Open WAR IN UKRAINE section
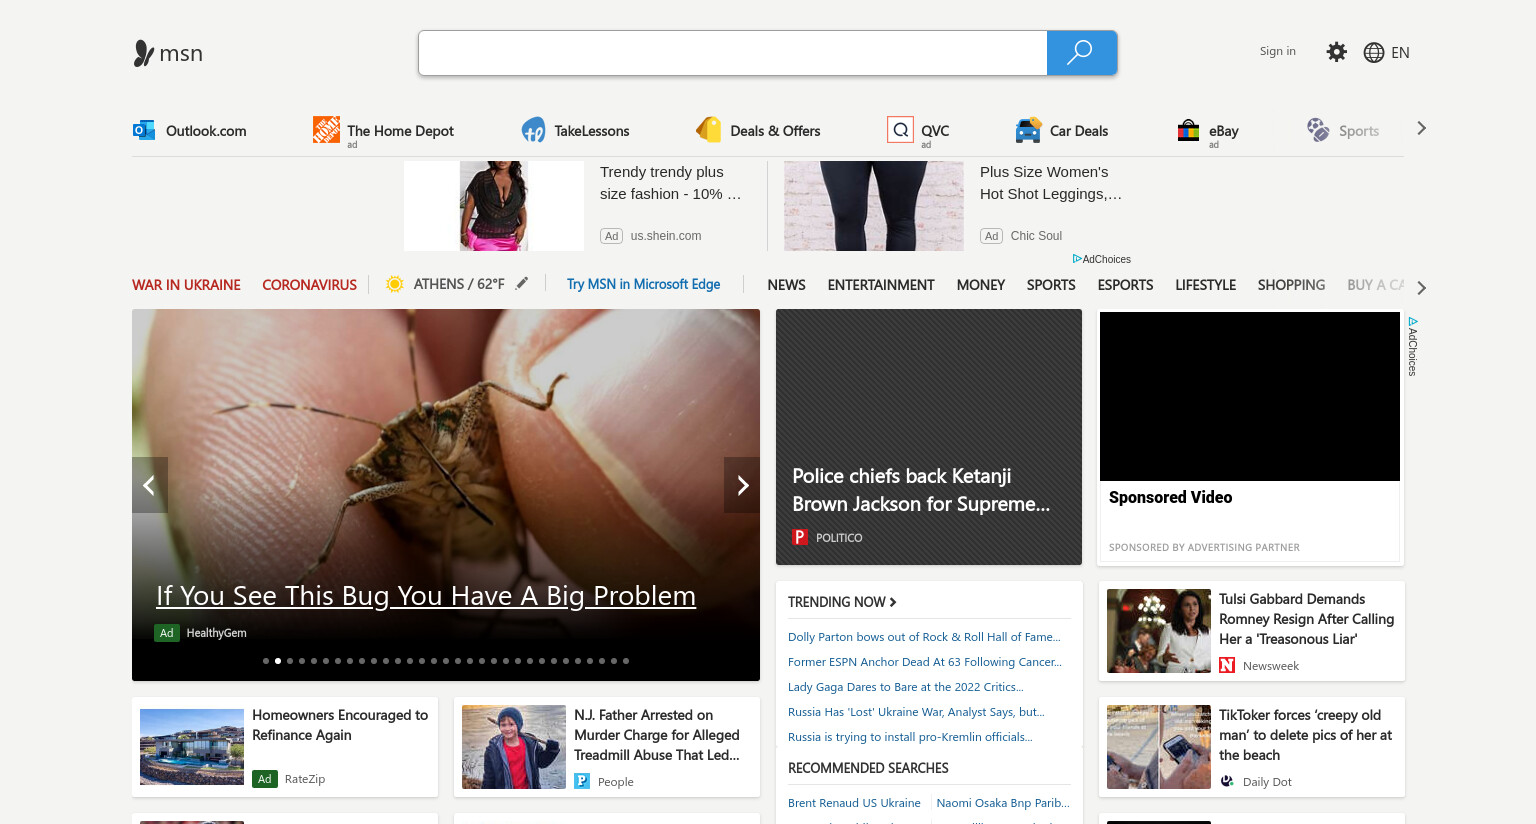The height and width of the screenshot is (824, 1536). click(186, 285)
